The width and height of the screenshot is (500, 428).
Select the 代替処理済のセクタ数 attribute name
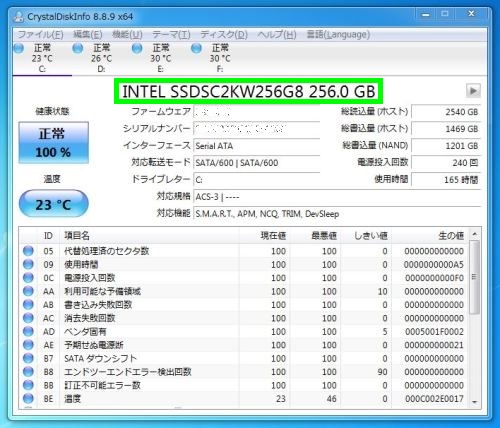pos(107,251)
